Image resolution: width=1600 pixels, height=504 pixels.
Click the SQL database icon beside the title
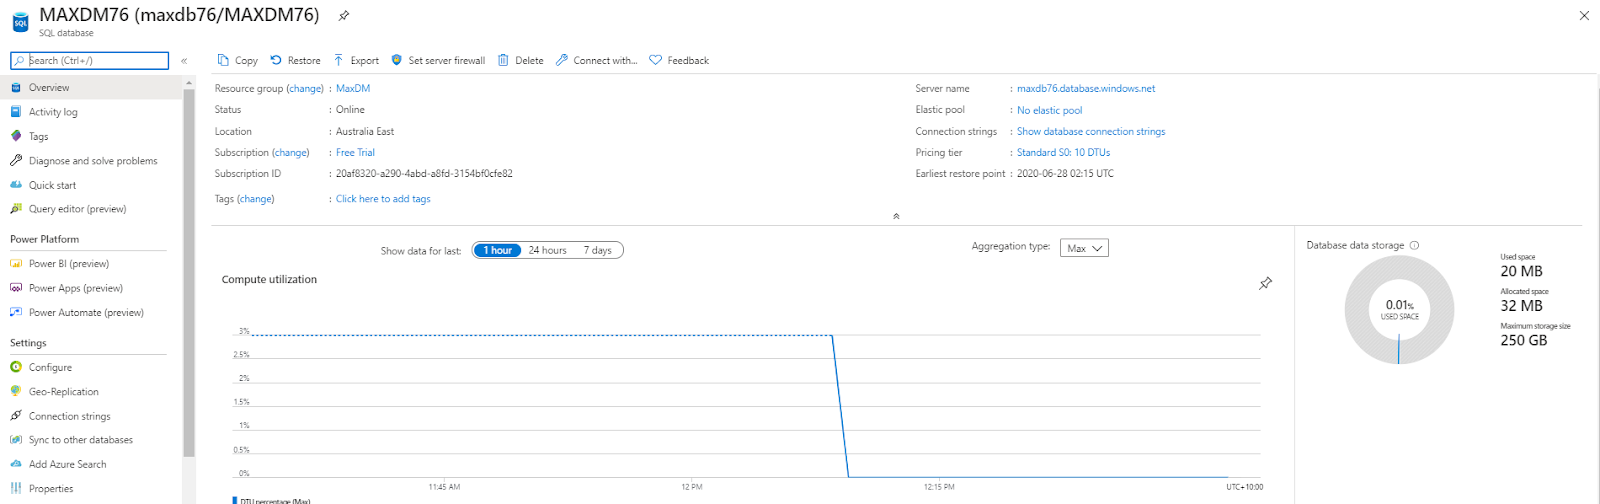(20, 22)
